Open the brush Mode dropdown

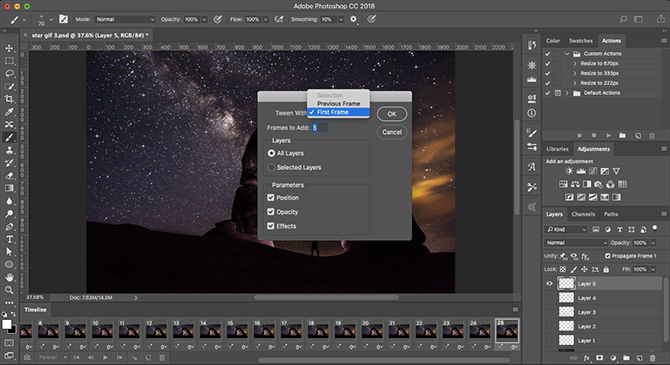point(125,19)
